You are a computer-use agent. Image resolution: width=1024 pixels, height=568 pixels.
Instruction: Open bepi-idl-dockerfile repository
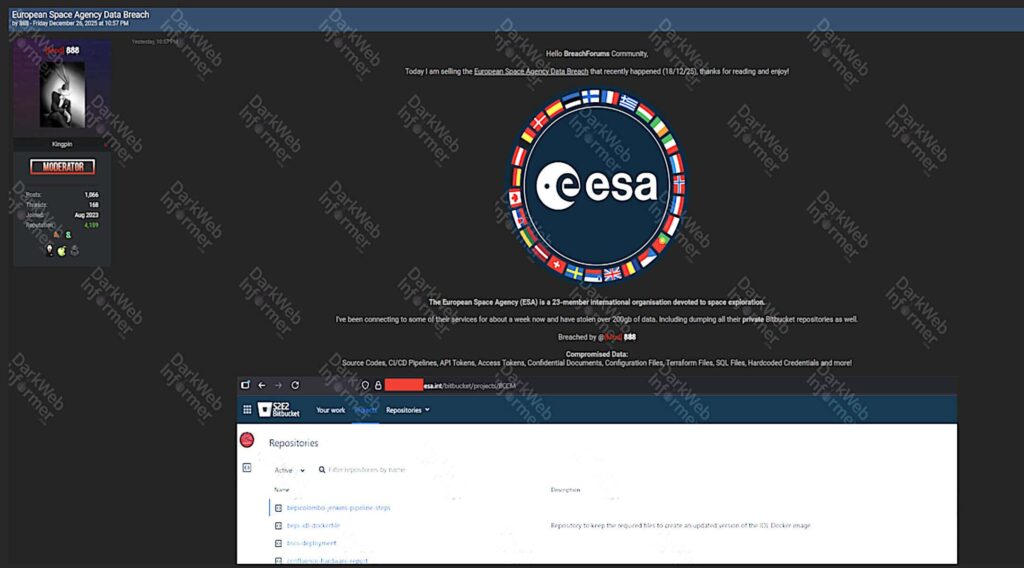click(313, 526)
